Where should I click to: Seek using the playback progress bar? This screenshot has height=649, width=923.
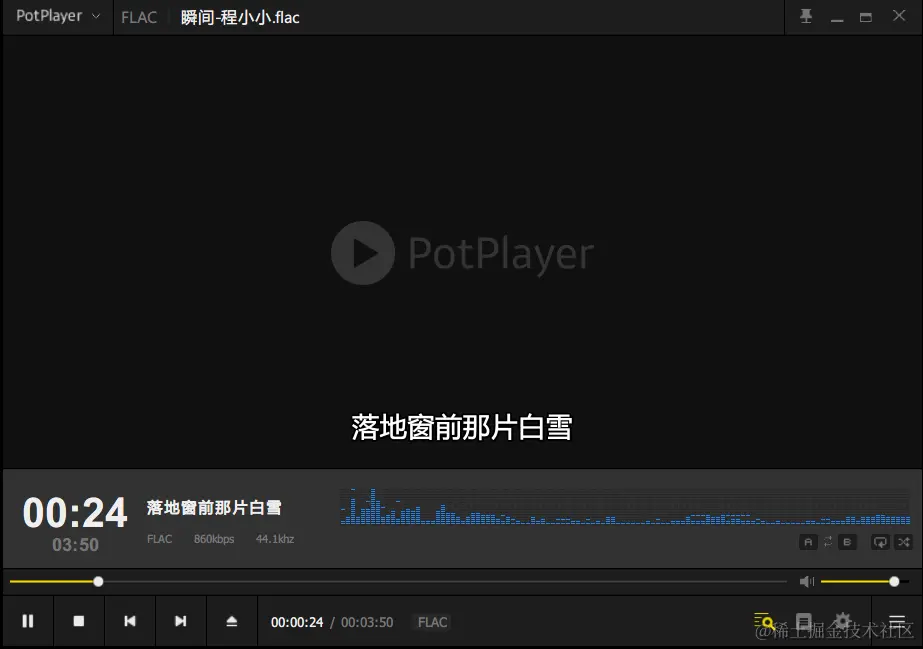[398, 582]
